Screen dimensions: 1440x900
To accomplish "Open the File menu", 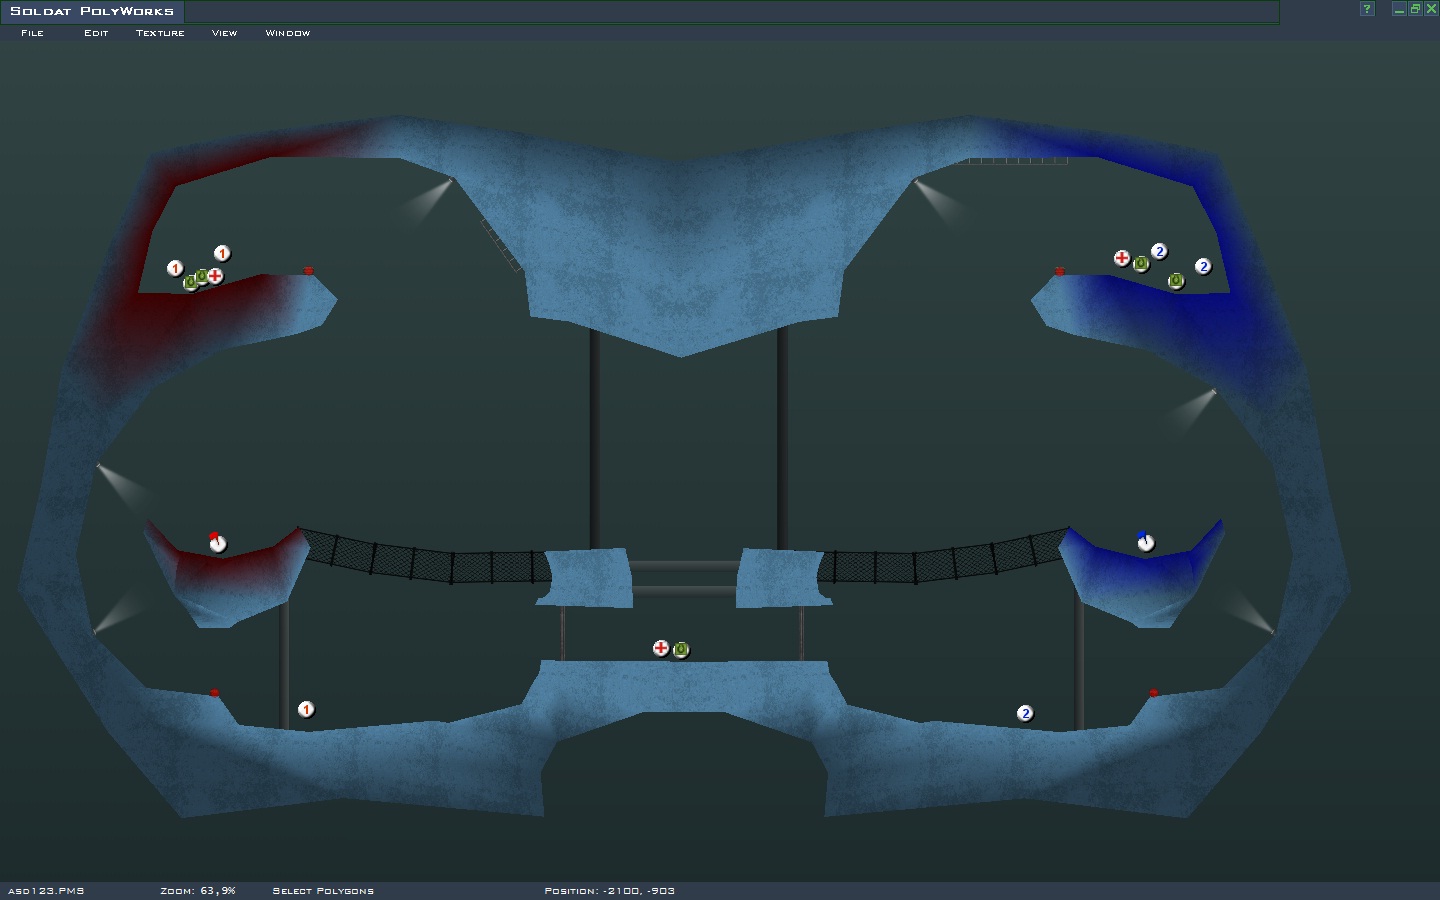I will click(x=32, y=33).
